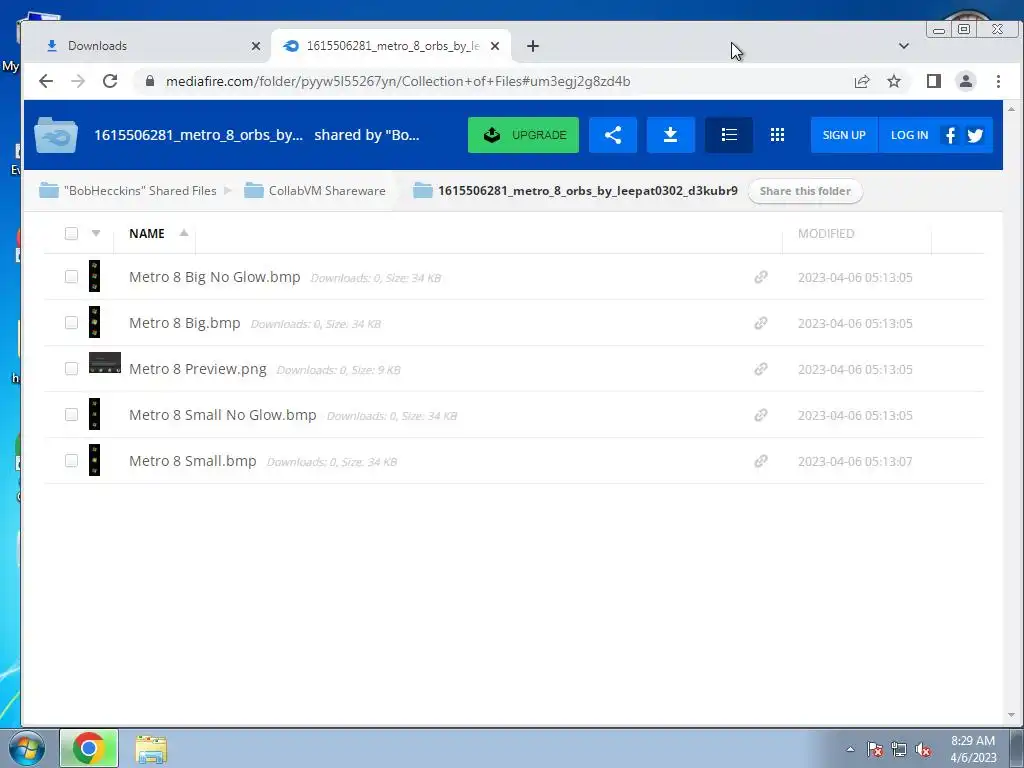
Task: Open Windows Explorer from the taskbar
Action: [151, 749]
